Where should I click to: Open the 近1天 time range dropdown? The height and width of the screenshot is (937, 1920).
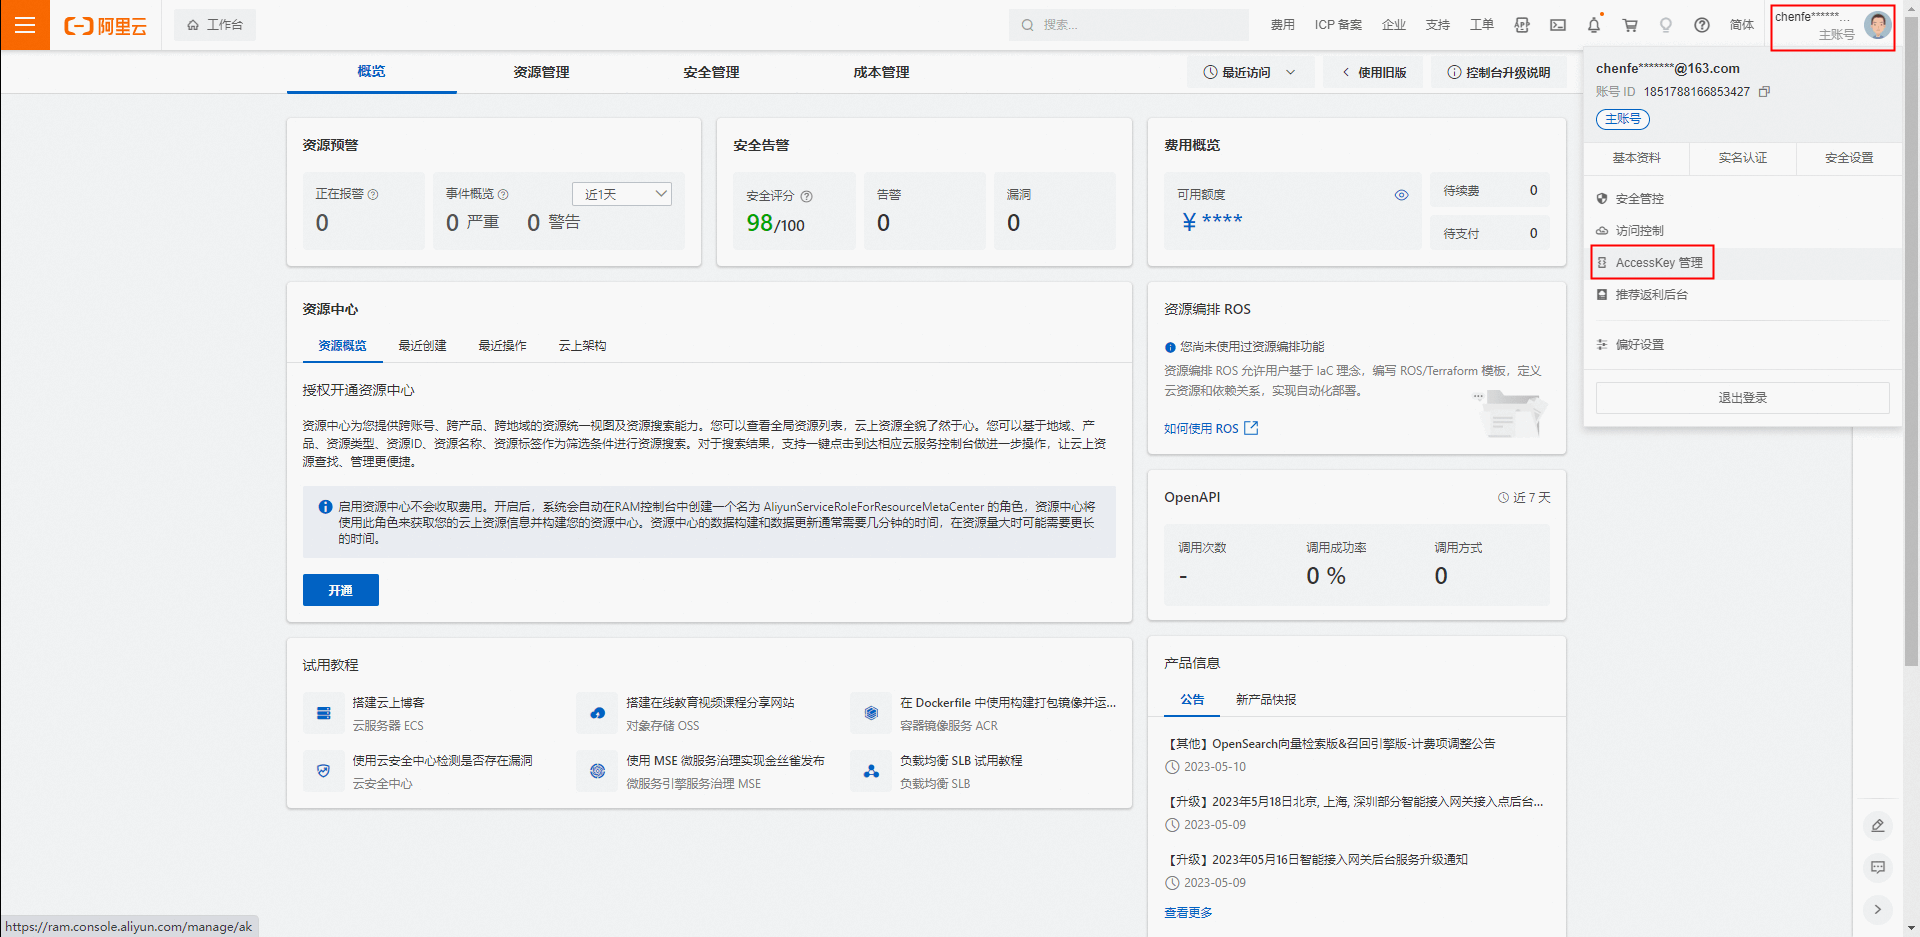(x=622, y=194)
